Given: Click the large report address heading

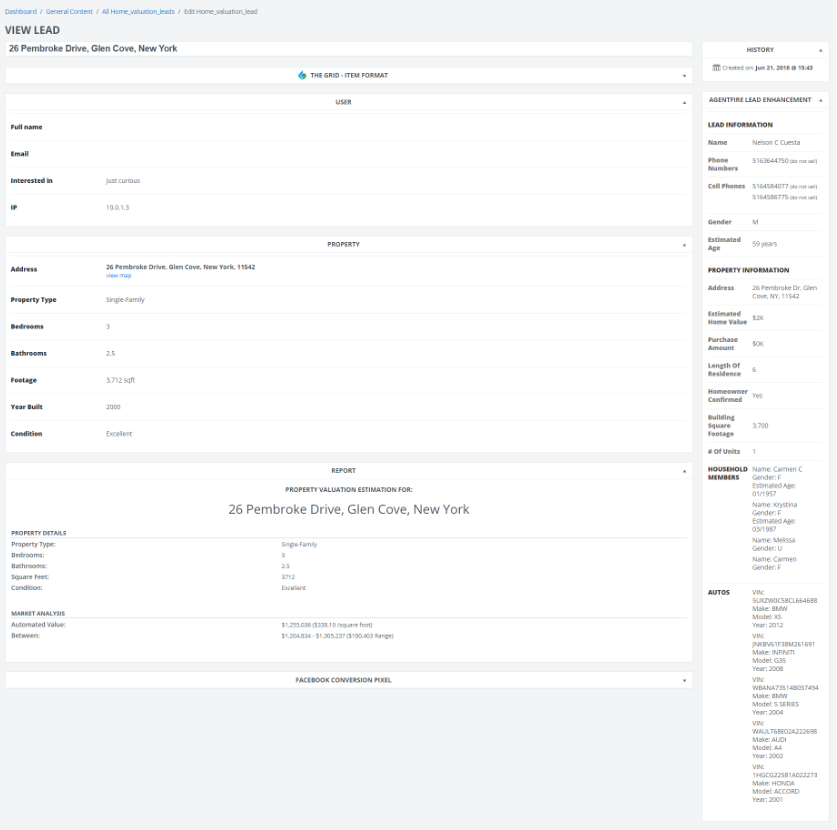Looking at the screenshot, I should (x=348, y=509).
